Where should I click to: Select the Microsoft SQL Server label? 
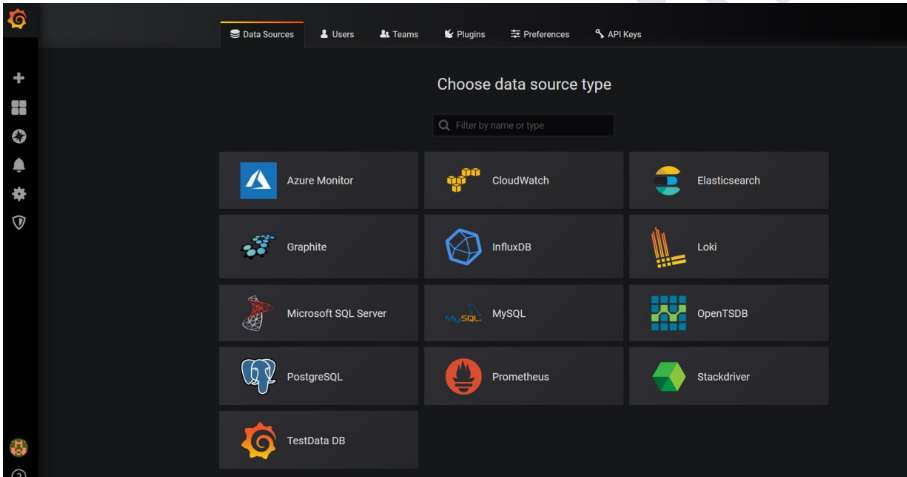pos(337,313)
